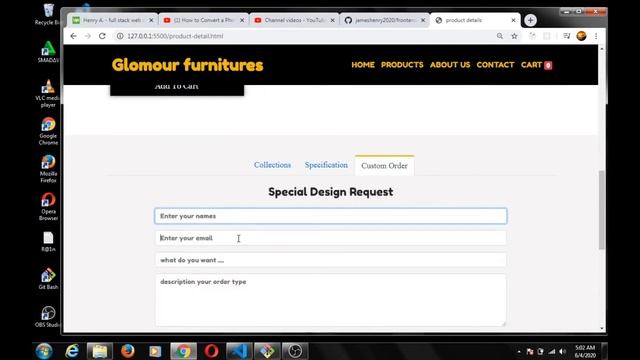Open the Git taskbar icon
This screenshot has height=360, width=640.
pos(267,351)
